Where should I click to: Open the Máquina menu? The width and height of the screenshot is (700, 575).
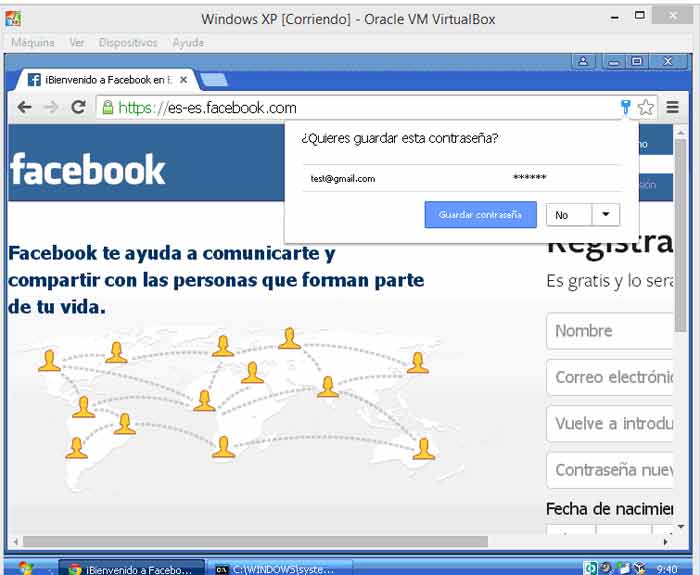point(32,43)
